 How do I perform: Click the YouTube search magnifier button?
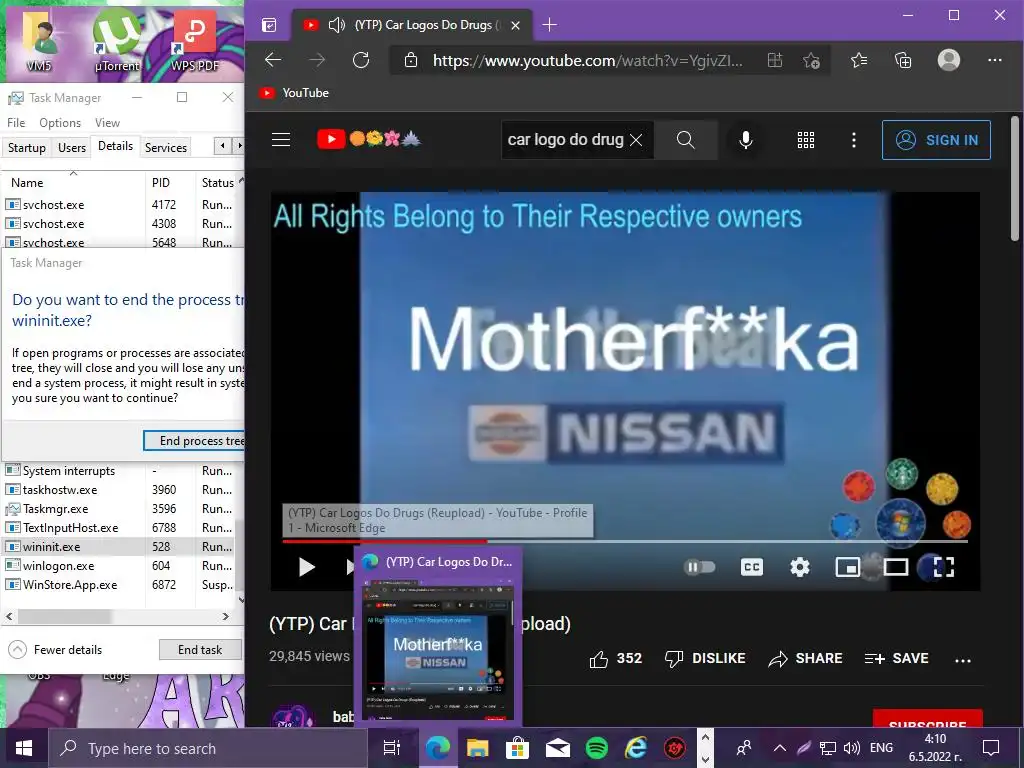685,140
